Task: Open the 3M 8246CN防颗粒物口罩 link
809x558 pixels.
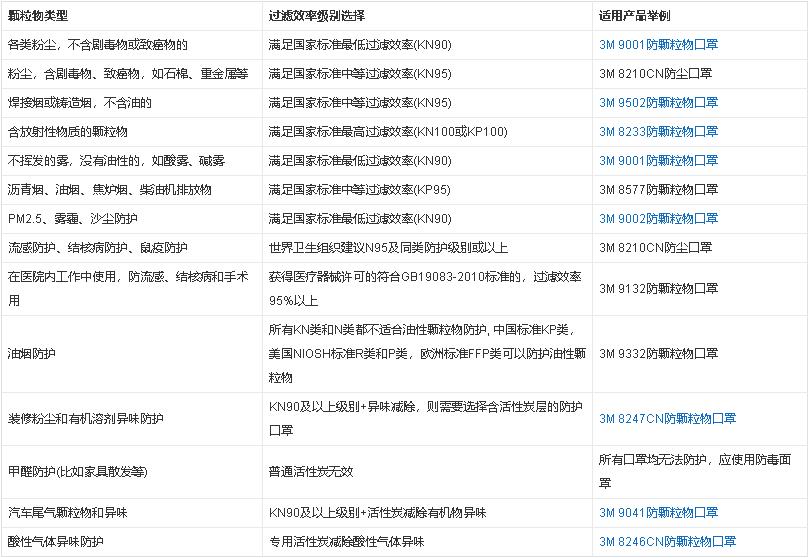Action: click(x=667, y=542)
